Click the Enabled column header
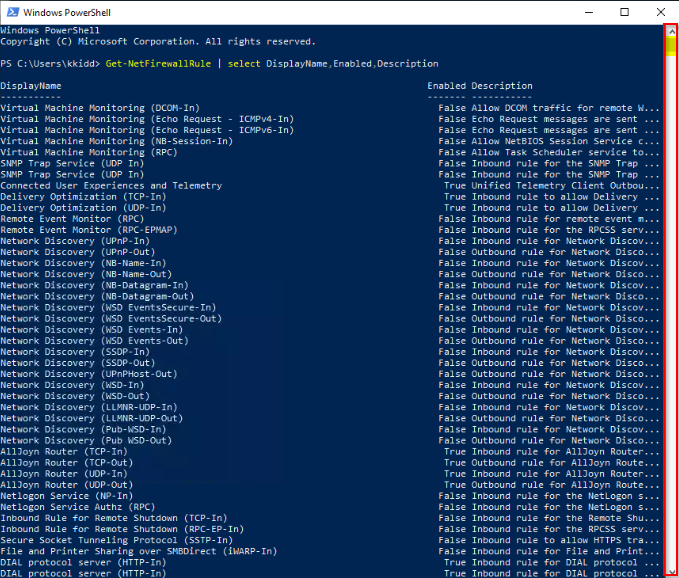The width and height of the screenshot is (679, 578). pos(446,86)
